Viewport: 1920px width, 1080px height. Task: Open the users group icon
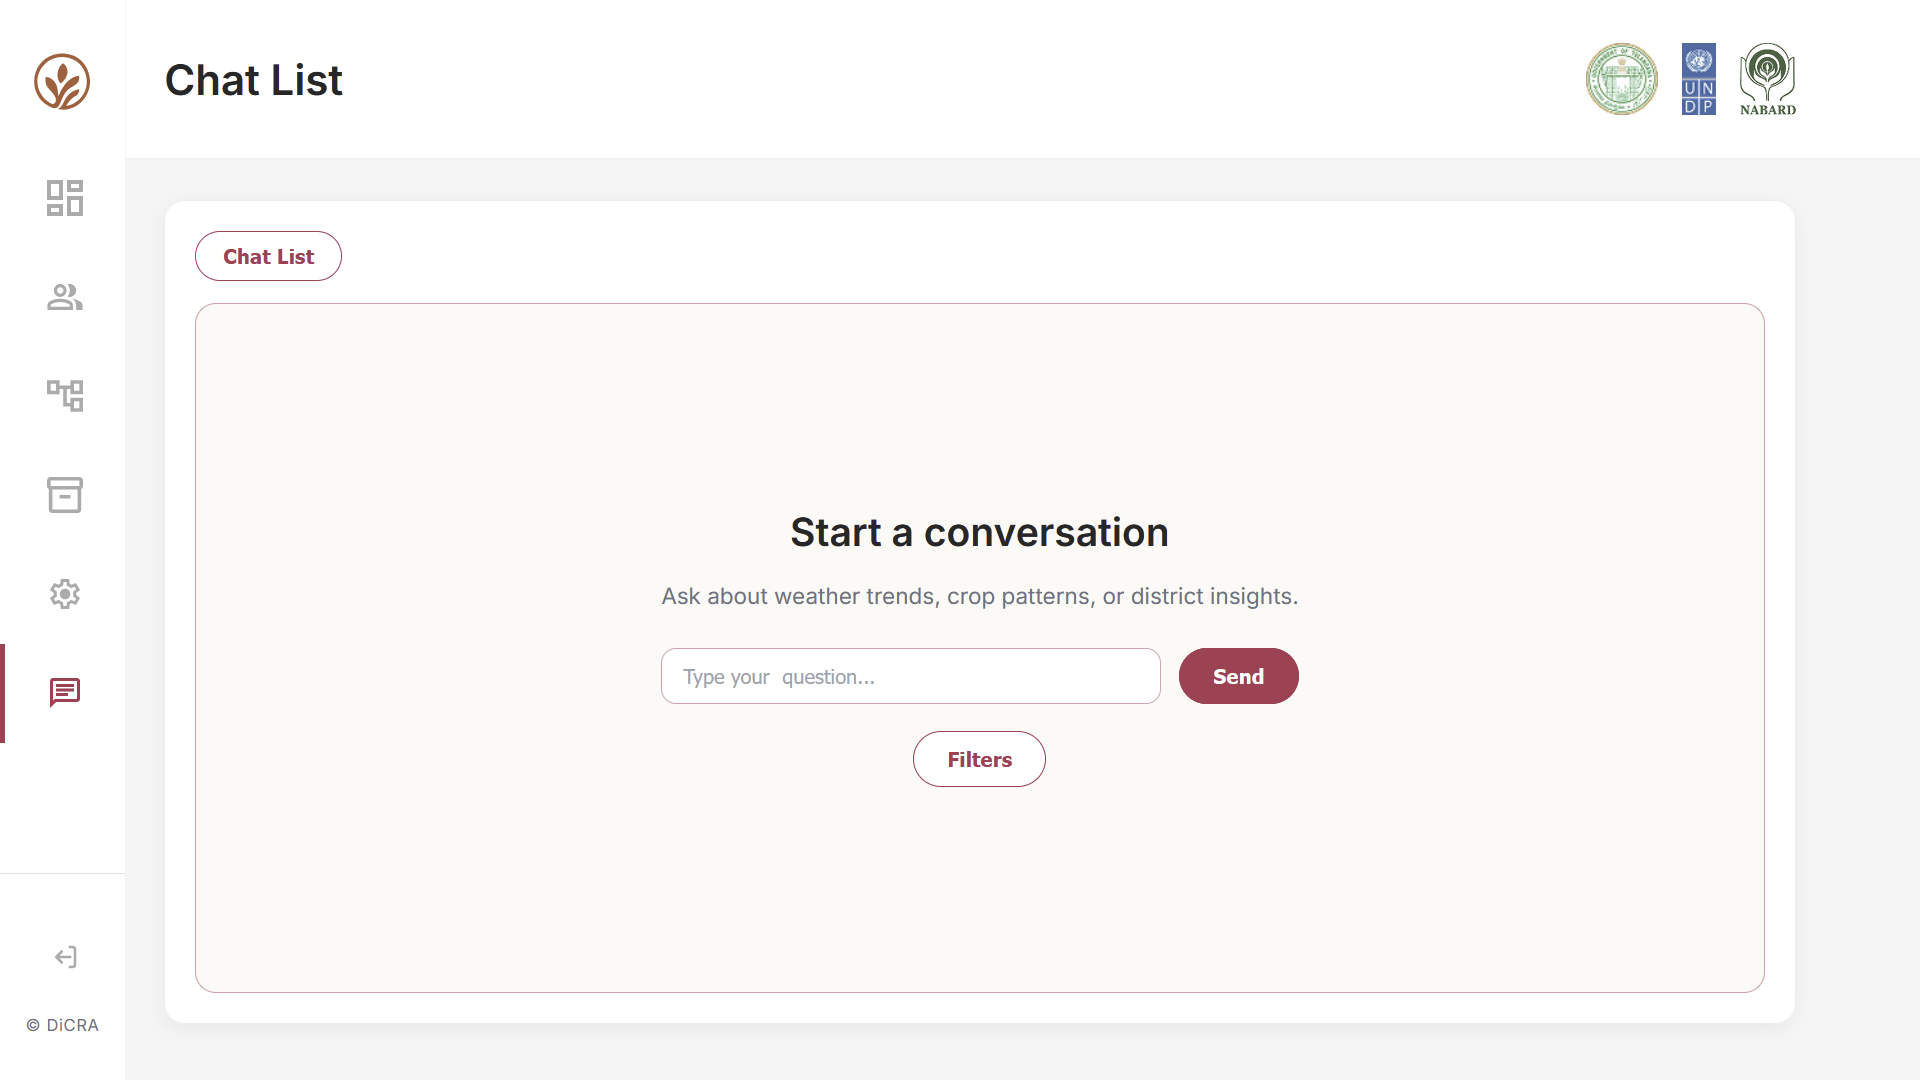(x=65, y=297)
